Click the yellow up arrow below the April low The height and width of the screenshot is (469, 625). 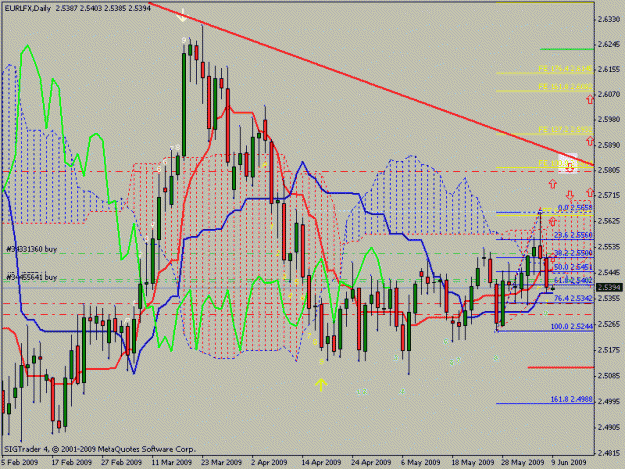(321, 385)
